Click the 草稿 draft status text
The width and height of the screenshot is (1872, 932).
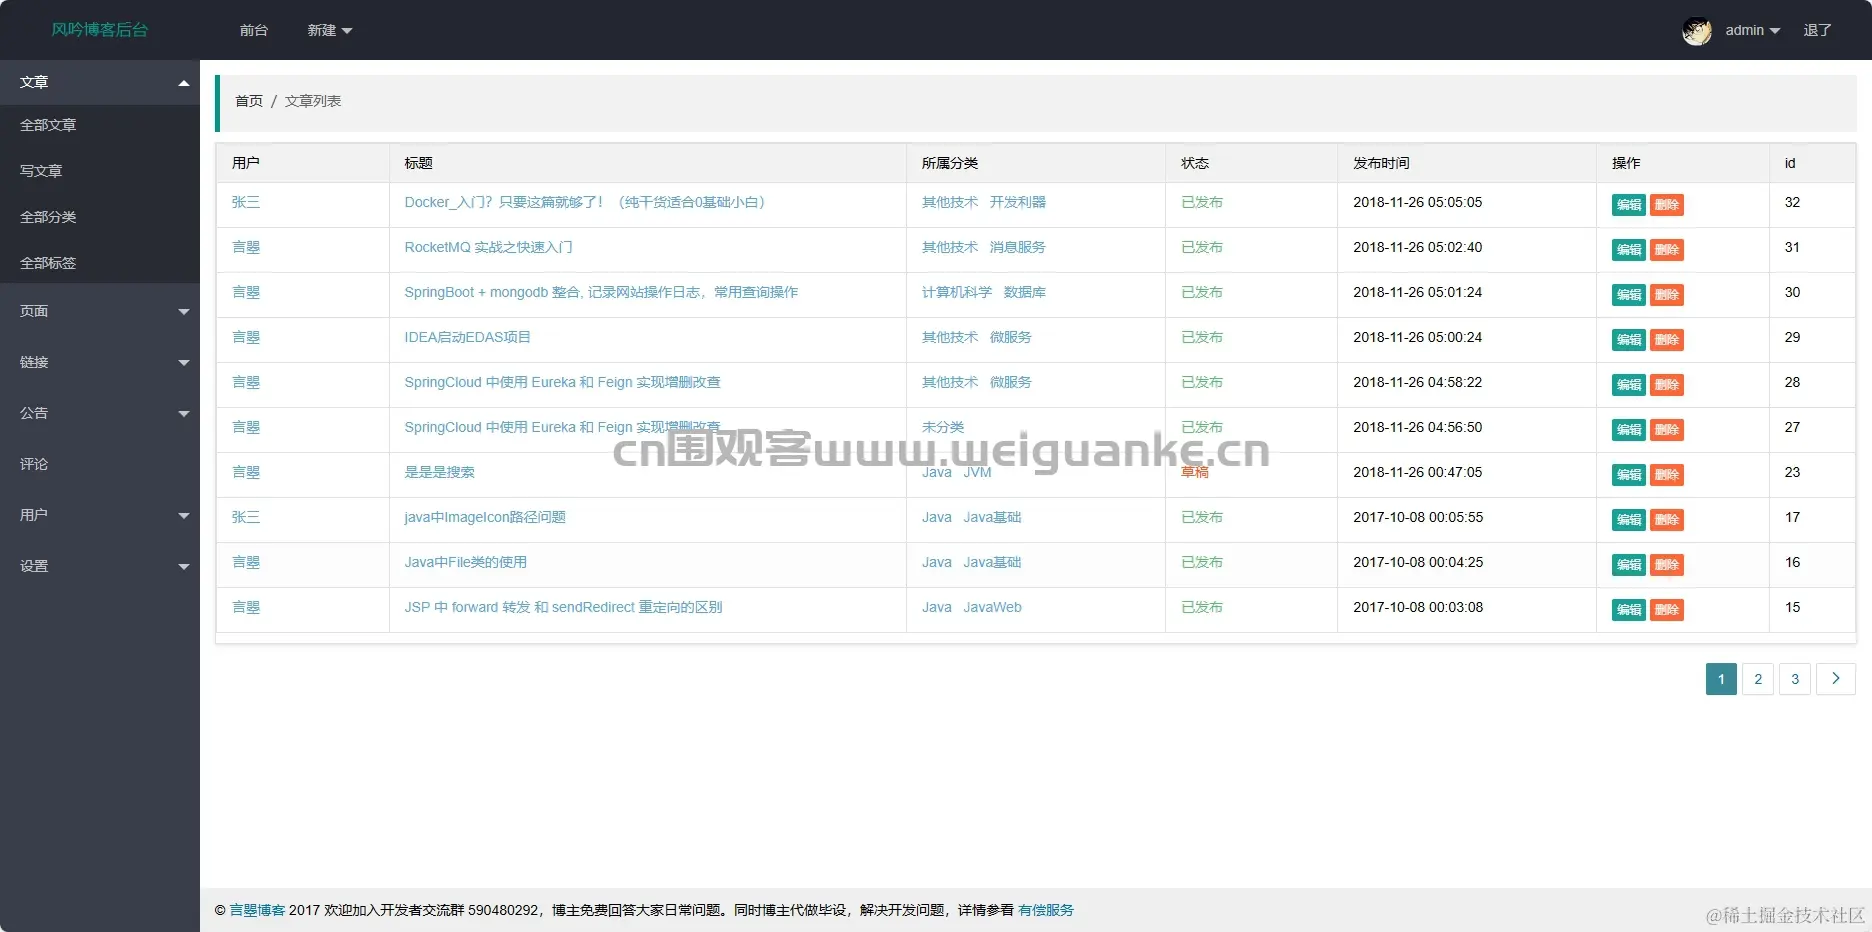pyautogui.click(x=1195, y=472)
